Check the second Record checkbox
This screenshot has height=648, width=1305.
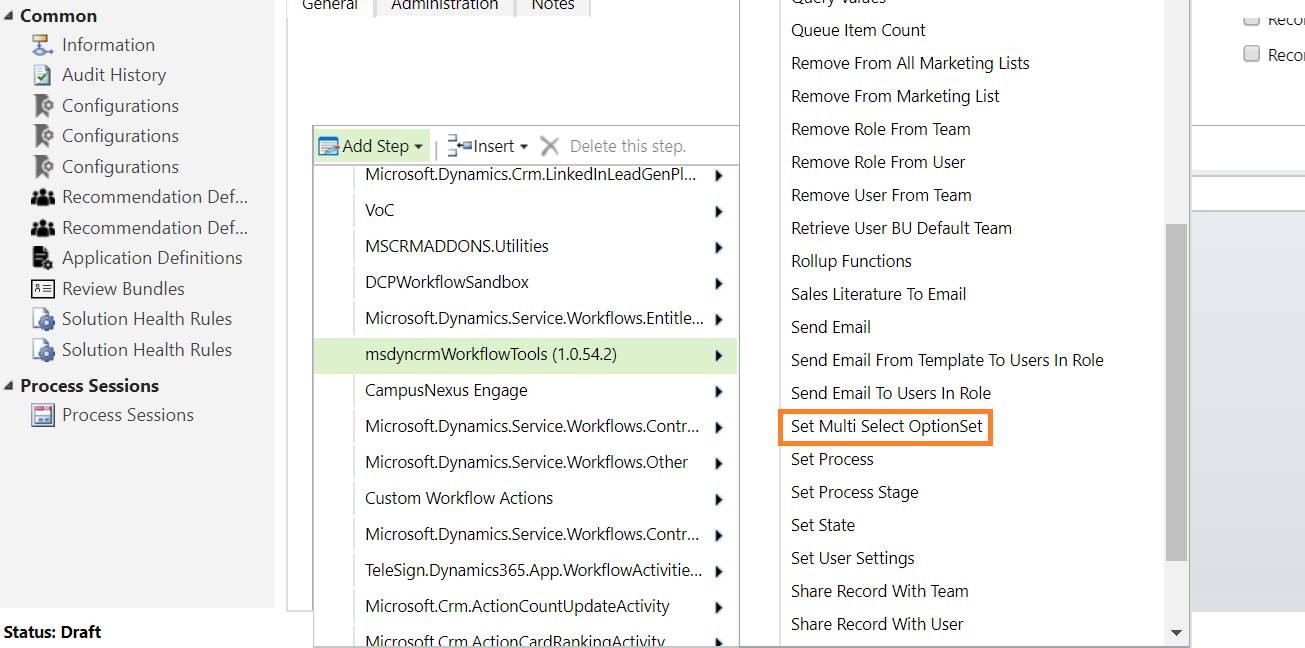point(1251,54)
